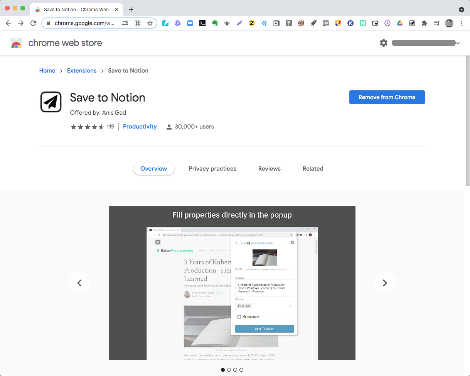This screenshot has width=470, height=376.
Task: Switch to Privacy practices tab
Action: coord(212,169)
